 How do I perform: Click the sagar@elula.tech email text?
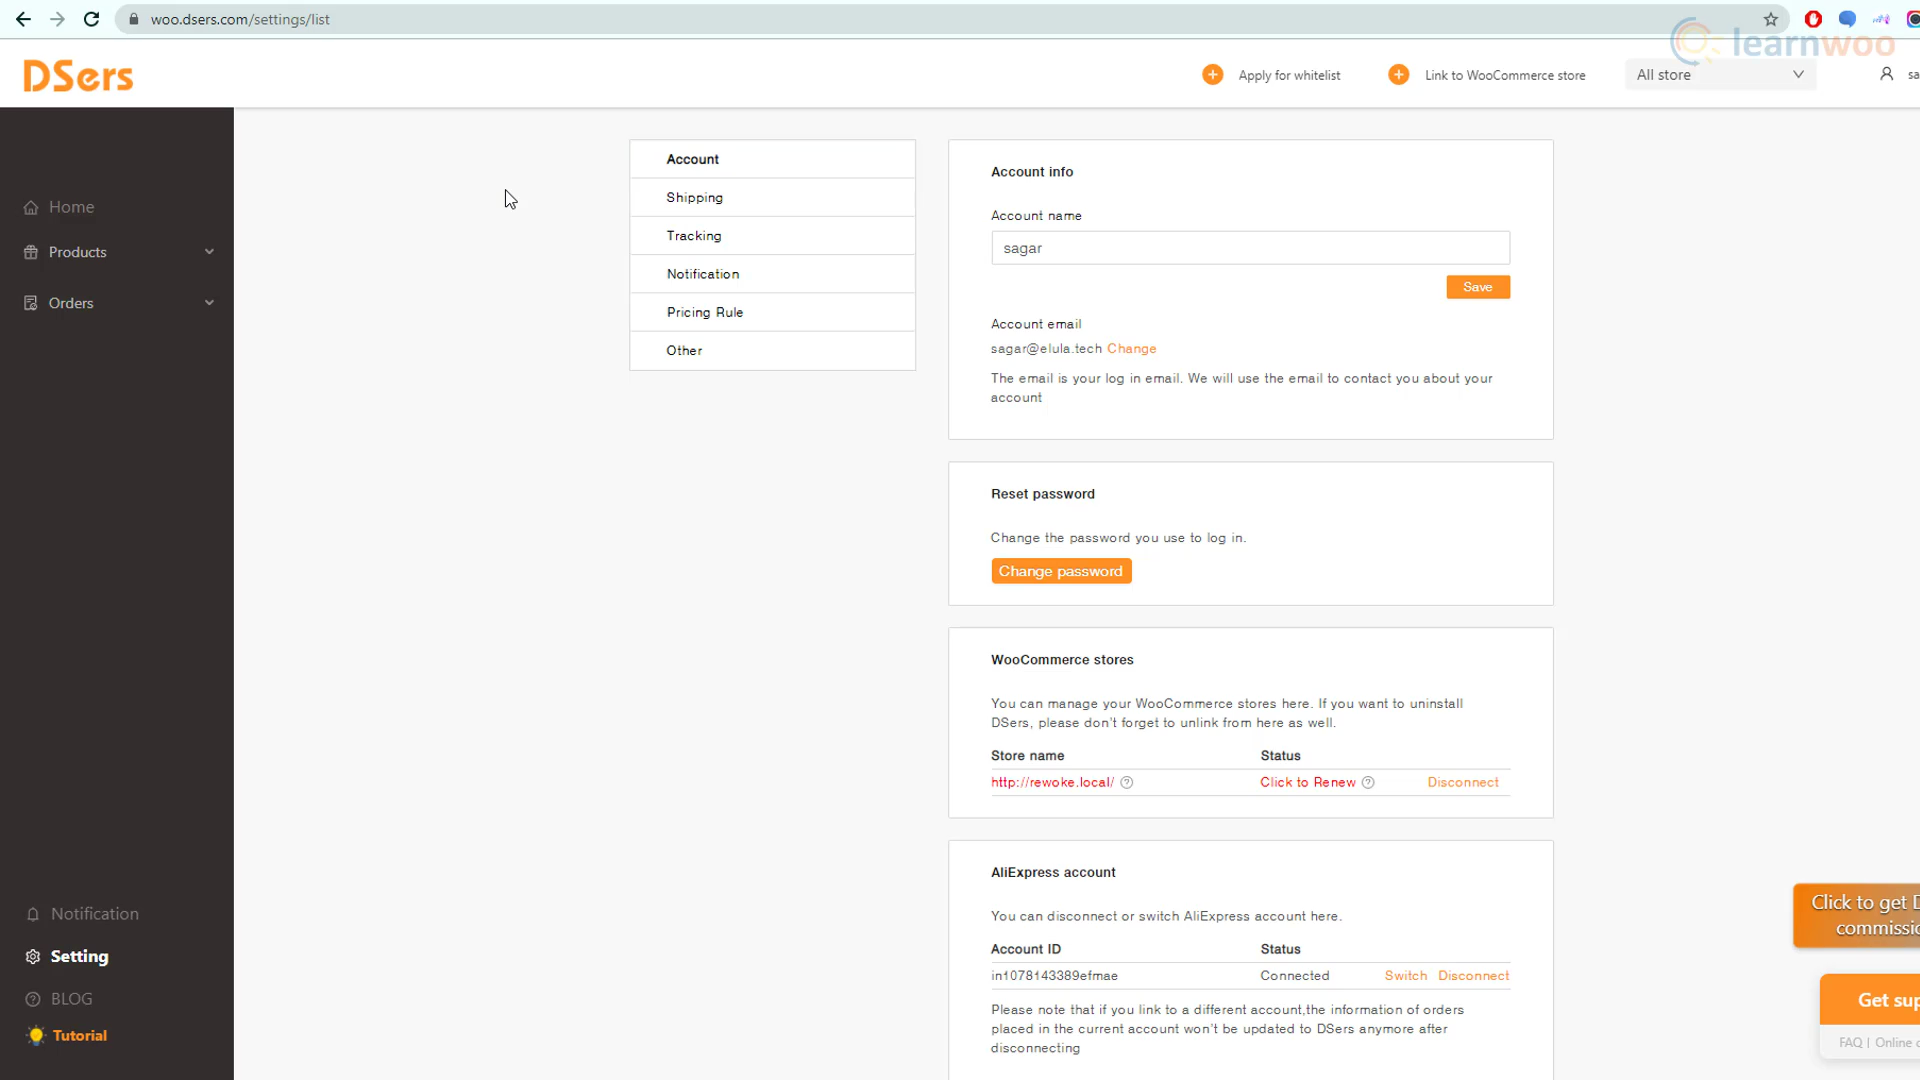point(1046,349)
